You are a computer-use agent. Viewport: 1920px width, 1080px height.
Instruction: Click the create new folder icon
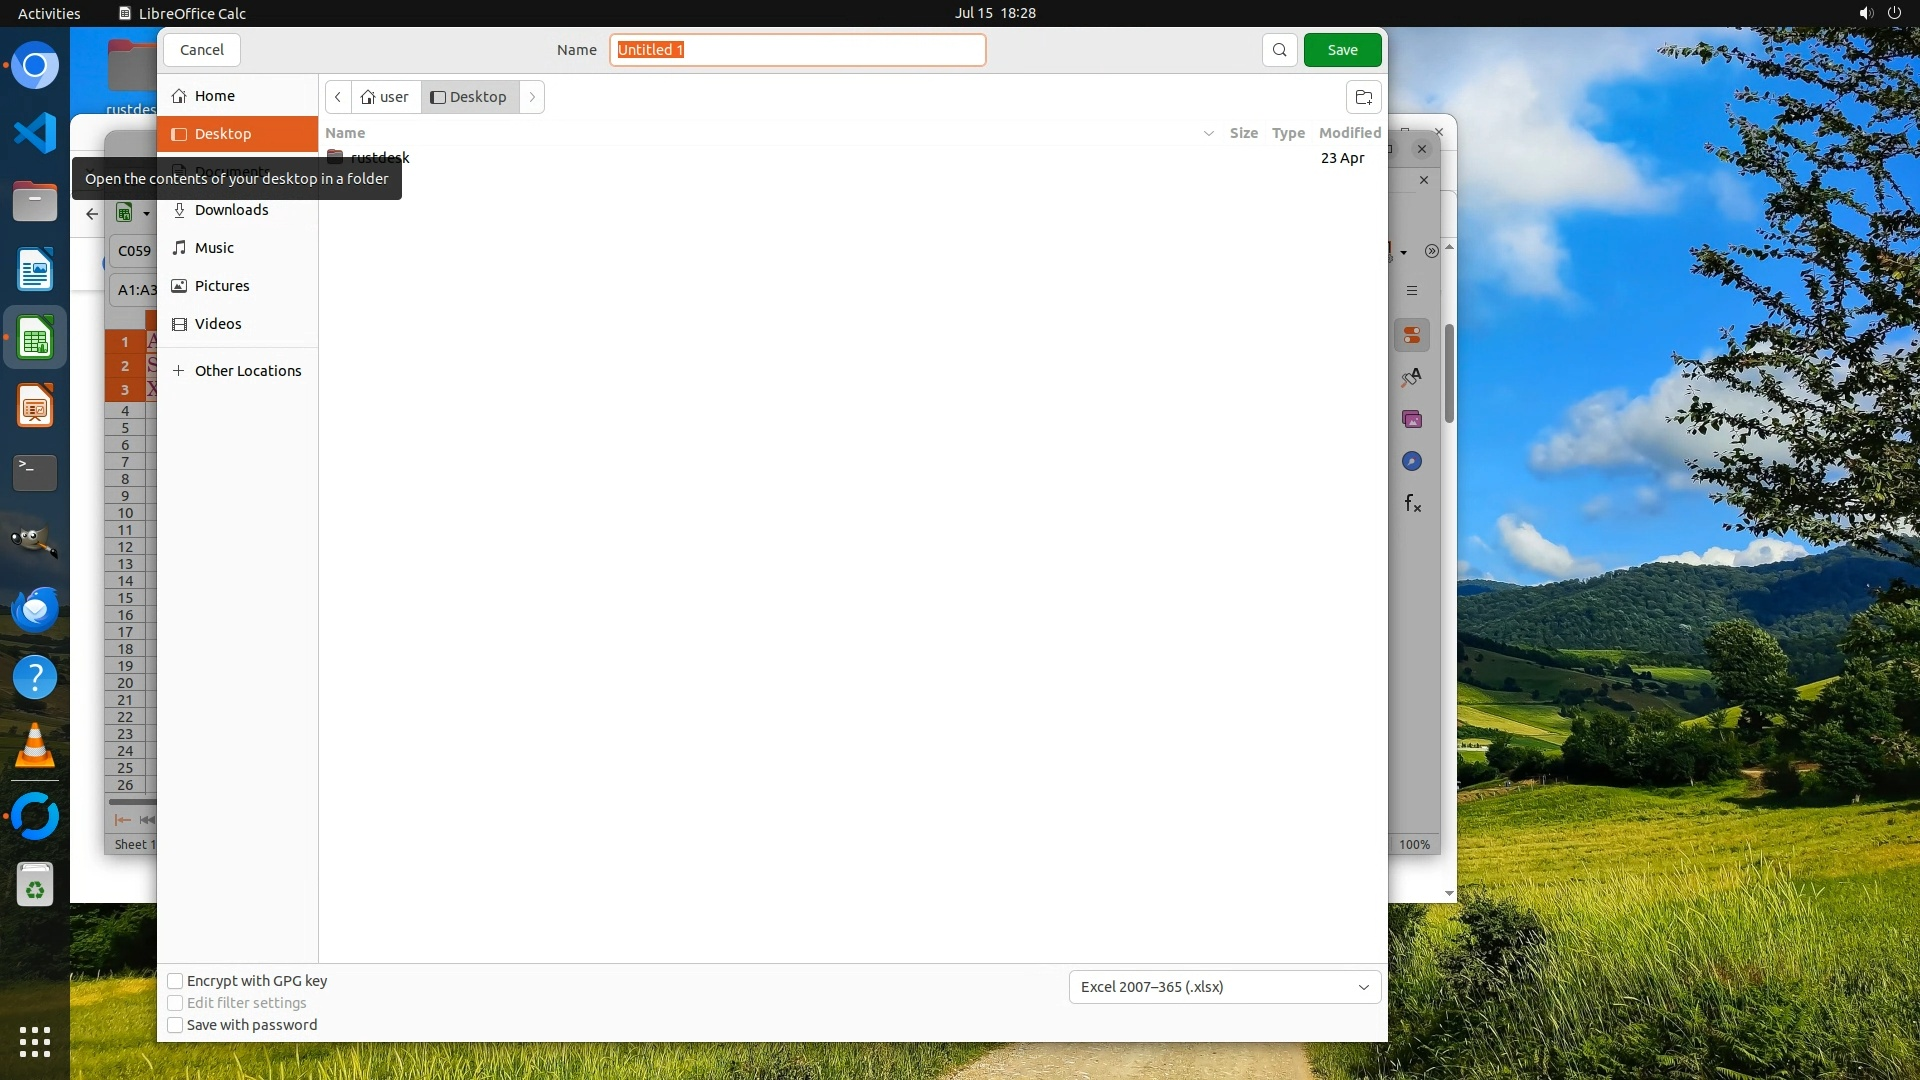click(1363, 97)
